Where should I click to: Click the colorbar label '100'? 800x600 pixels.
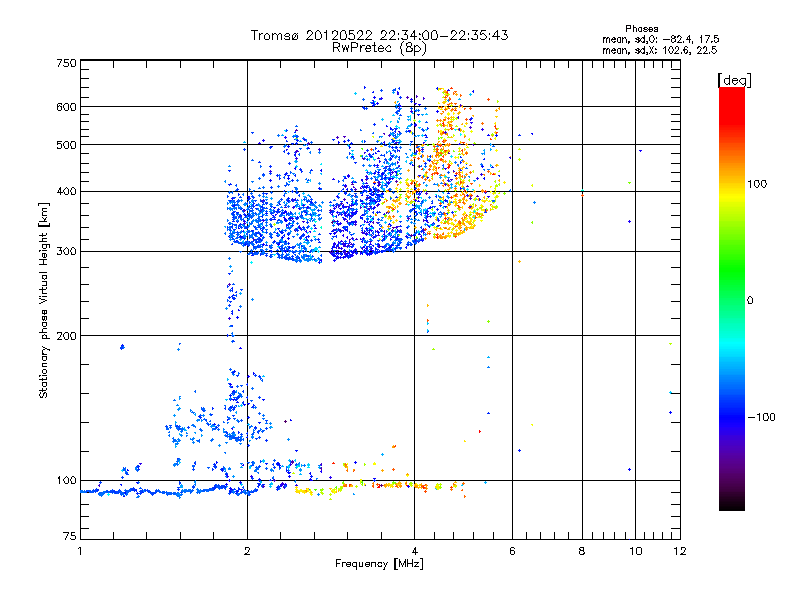[x=757, y=184]
